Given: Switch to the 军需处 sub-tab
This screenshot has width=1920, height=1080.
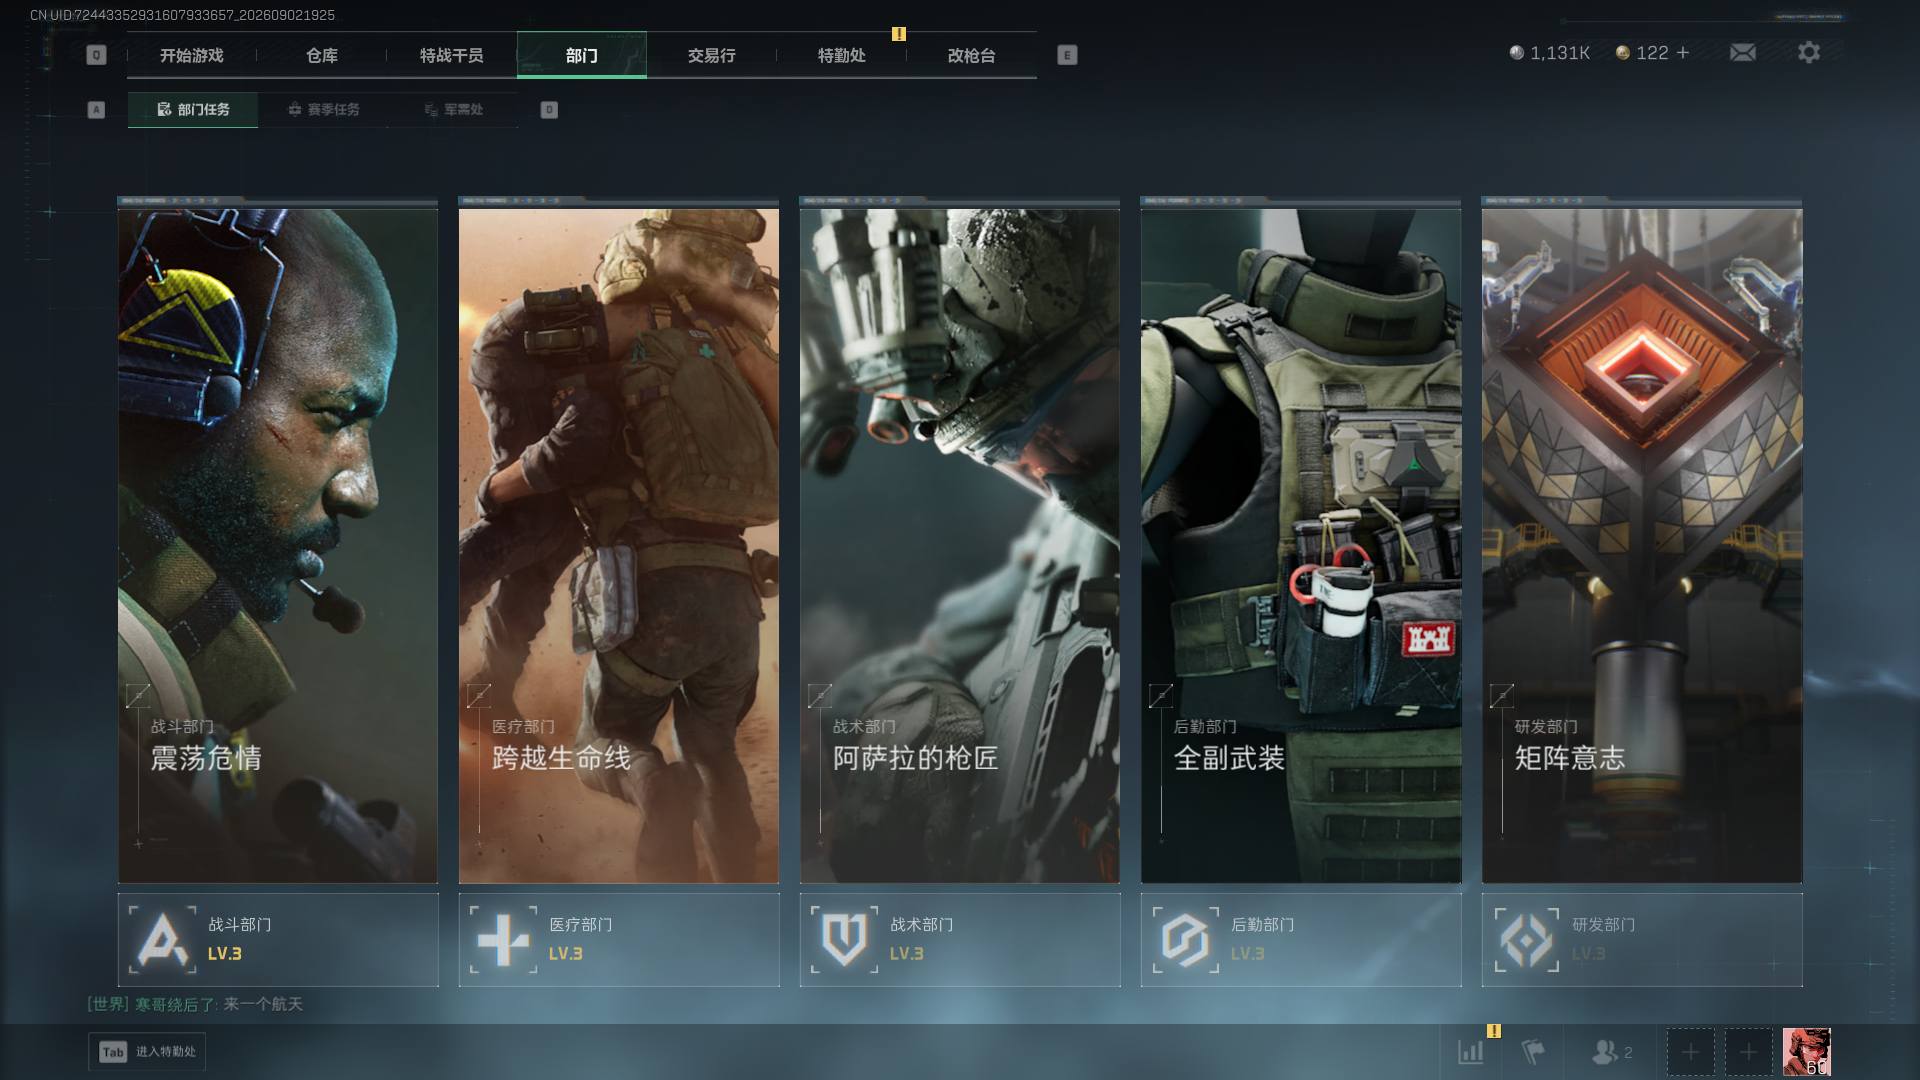Looking at the screenshot, I should (453, 110).
